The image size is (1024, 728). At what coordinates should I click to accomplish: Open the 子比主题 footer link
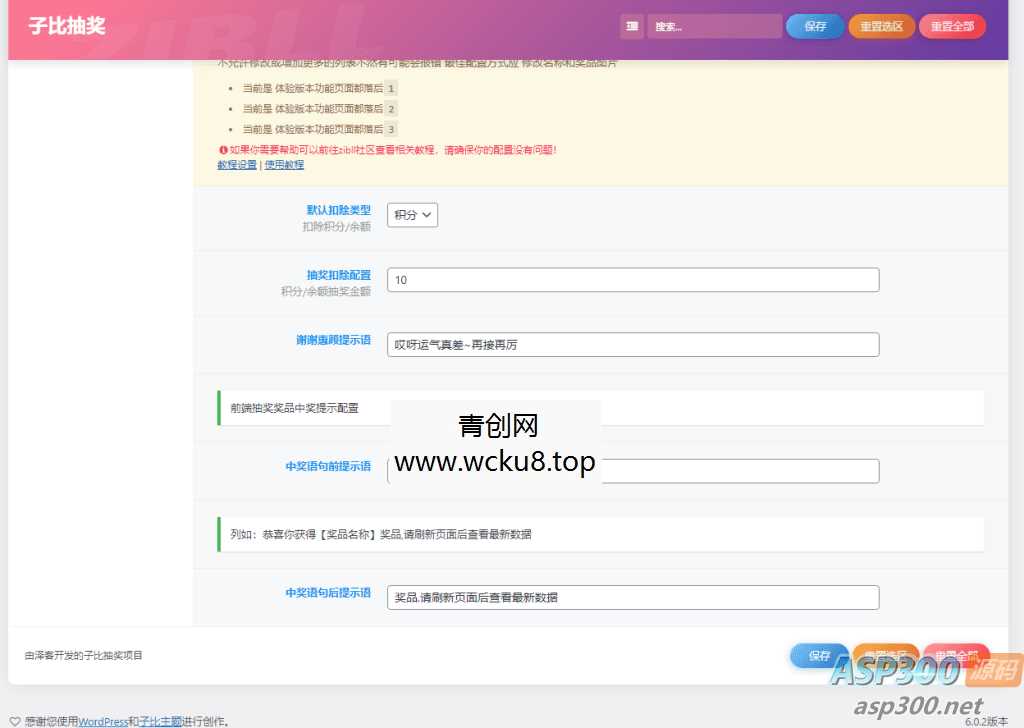pyautogui.click(x=162, y=720)
